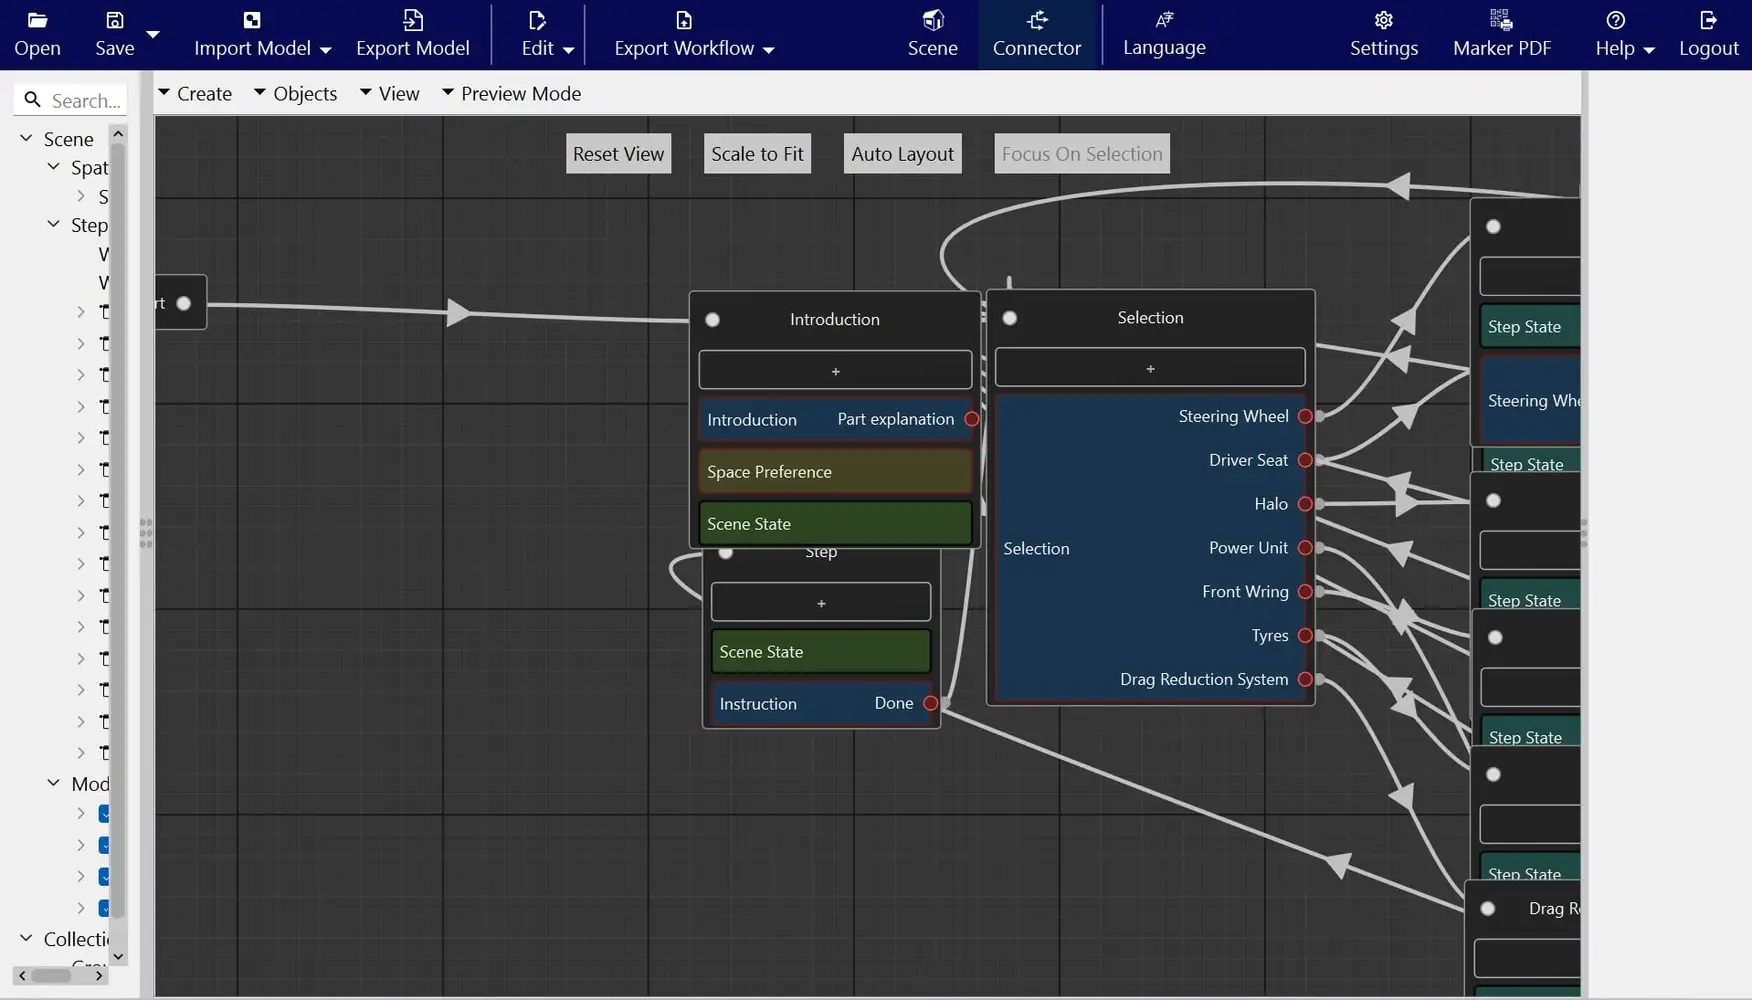This screenshot has height=1000, width=1752.
Task: Click the Front Wring output port
Action: [1305, 592]
